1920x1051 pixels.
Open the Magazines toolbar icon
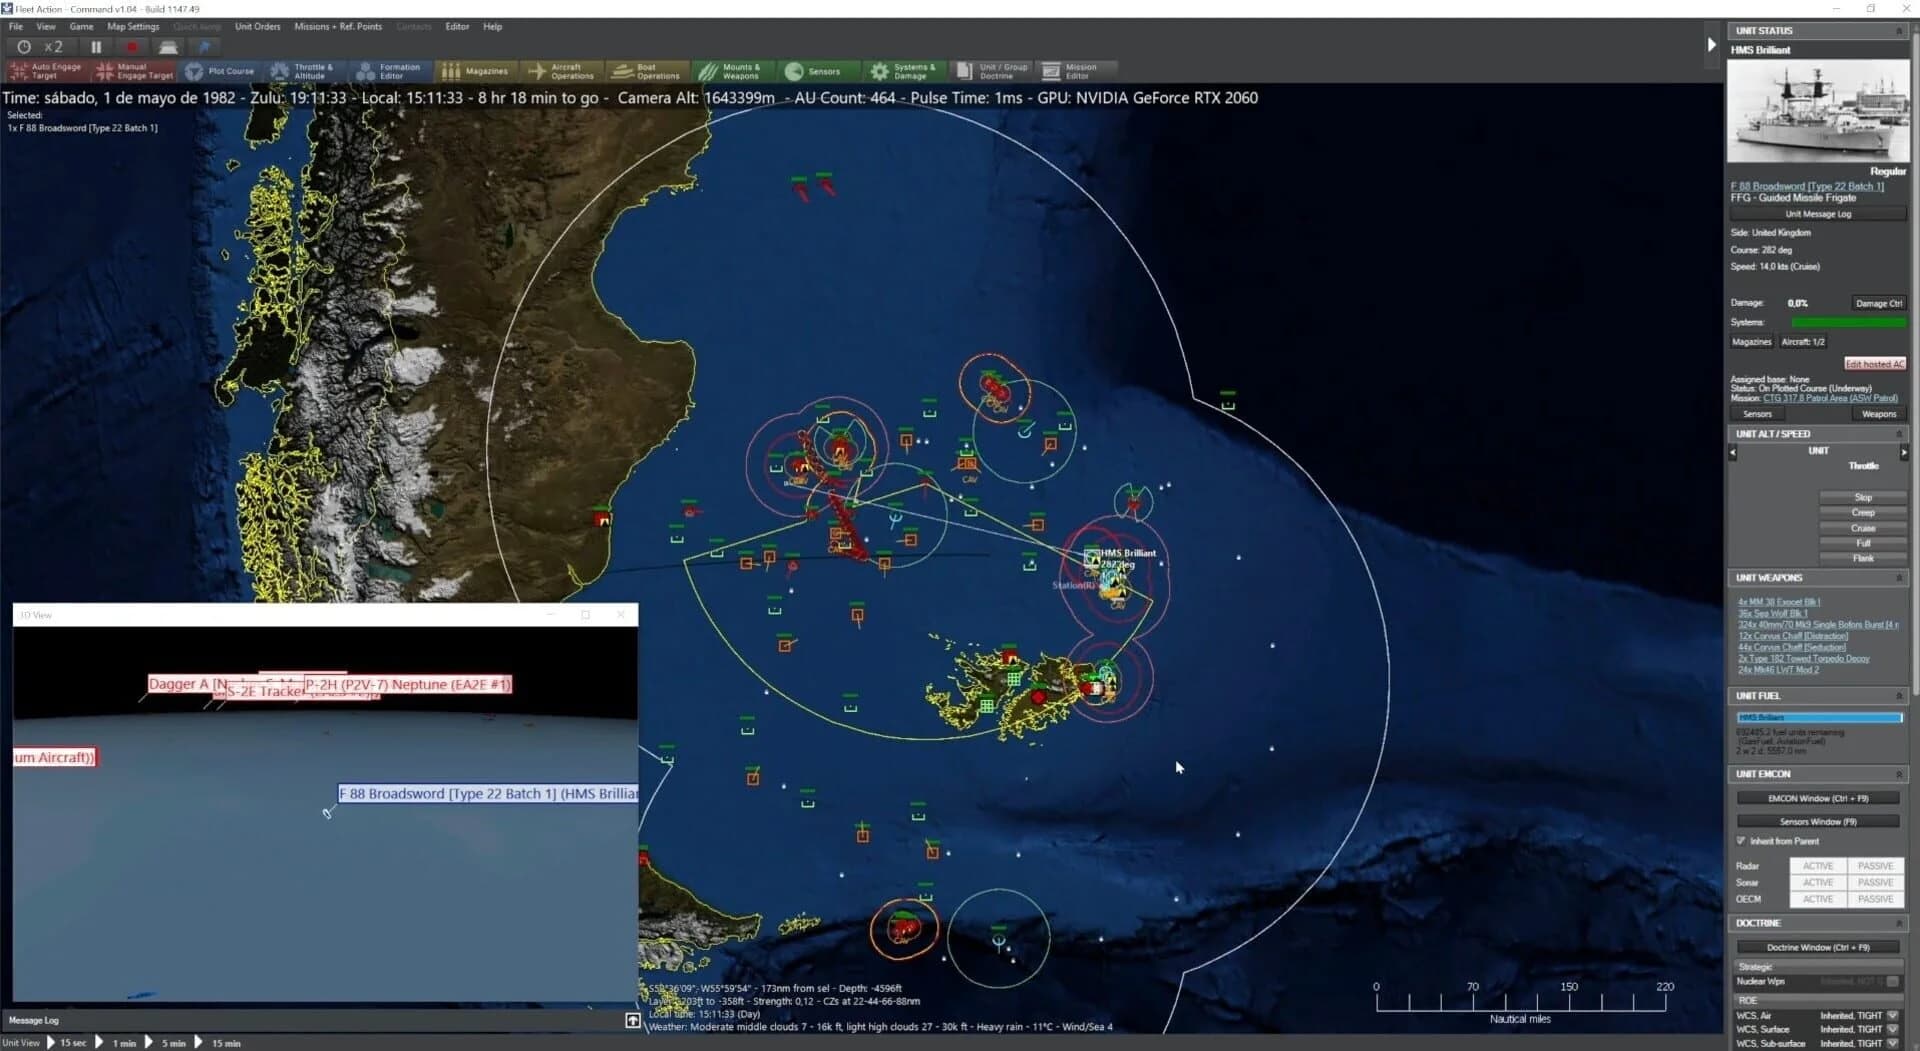(478, 71)
